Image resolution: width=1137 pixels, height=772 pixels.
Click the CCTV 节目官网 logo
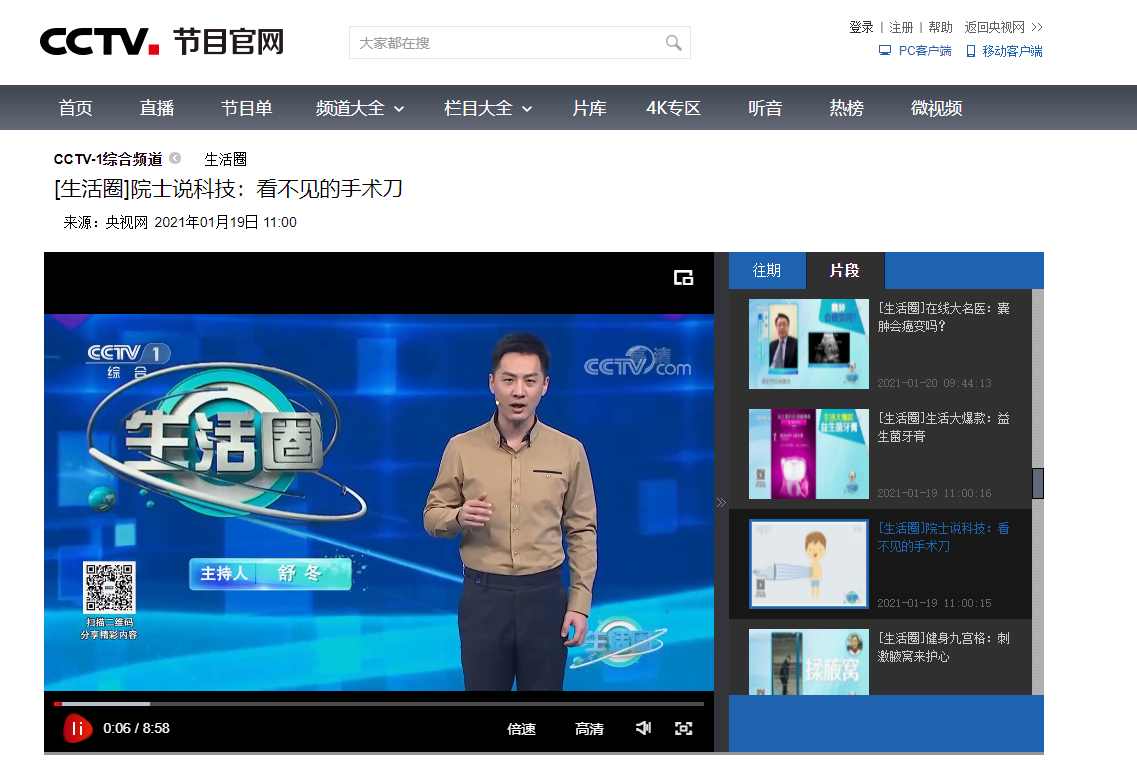tap(162, 42)
